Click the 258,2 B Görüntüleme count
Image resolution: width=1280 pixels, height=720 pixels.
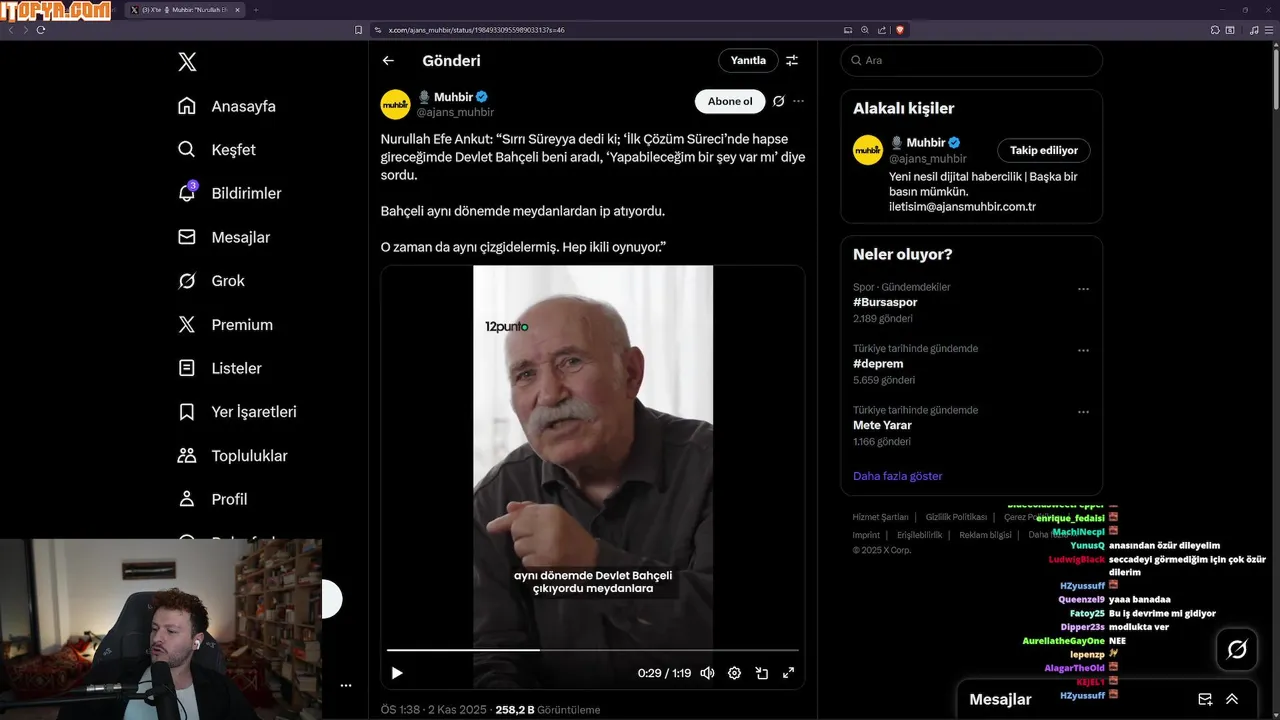547,710
